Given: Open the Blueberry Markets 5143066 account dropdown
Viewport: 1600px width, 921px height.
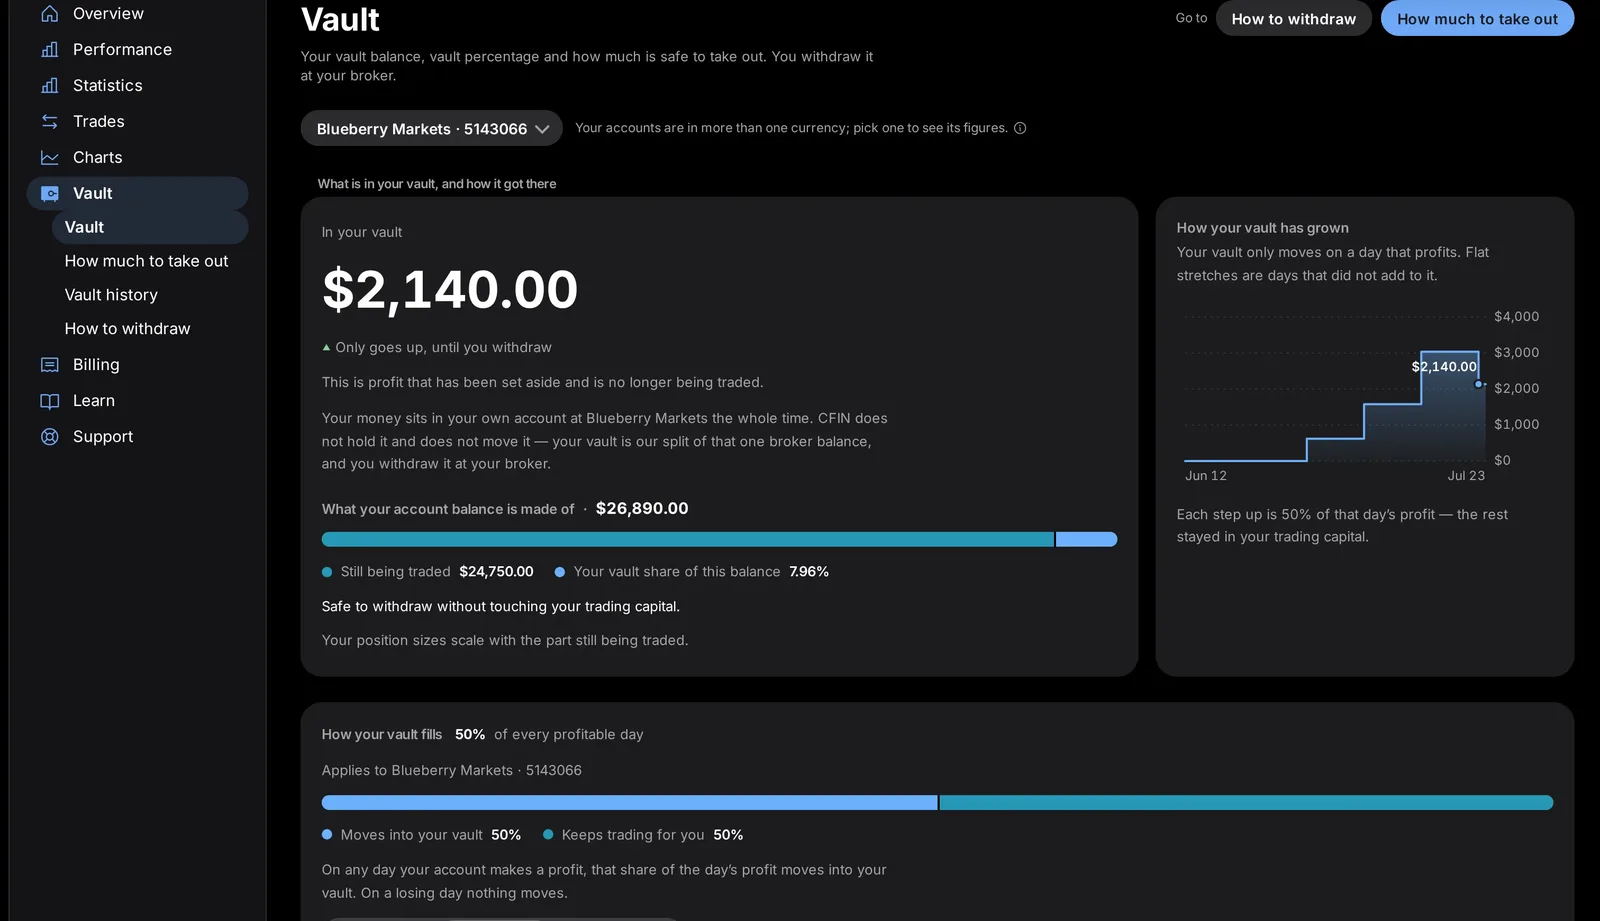Looking at the screenshot, I should (x=431, y=128).
